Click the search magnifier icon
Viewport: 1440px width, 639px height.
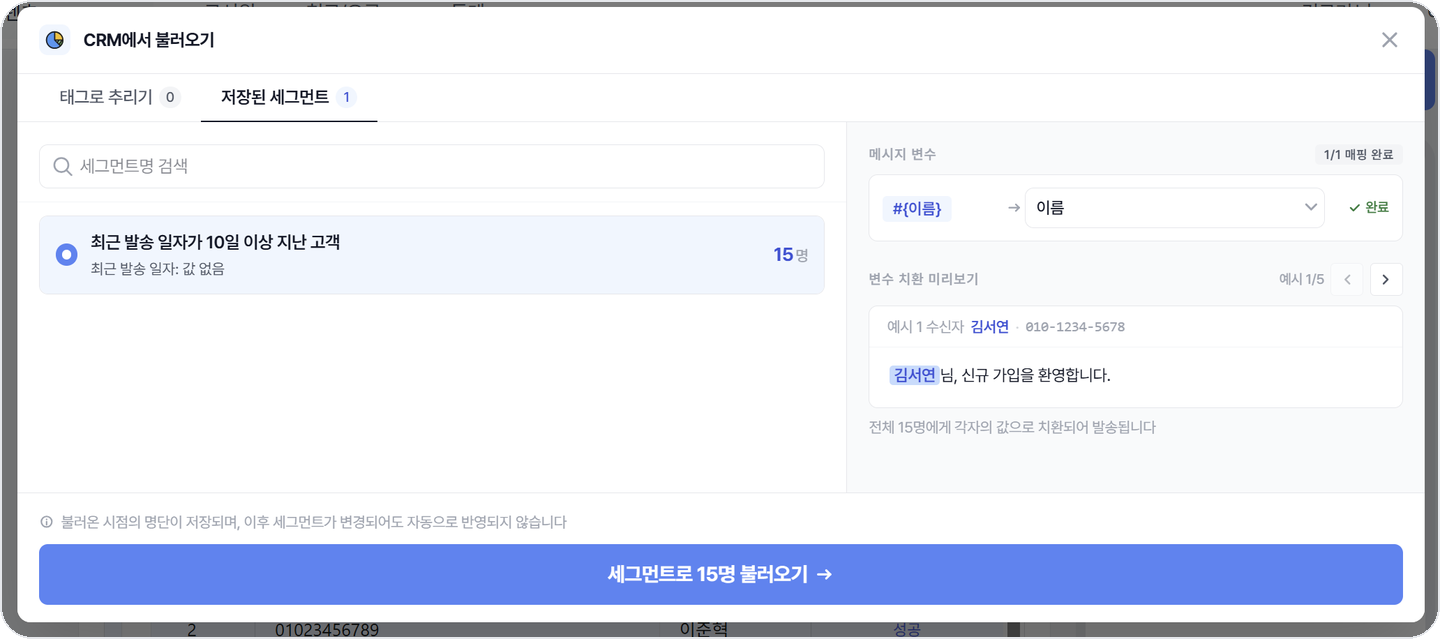62,166
